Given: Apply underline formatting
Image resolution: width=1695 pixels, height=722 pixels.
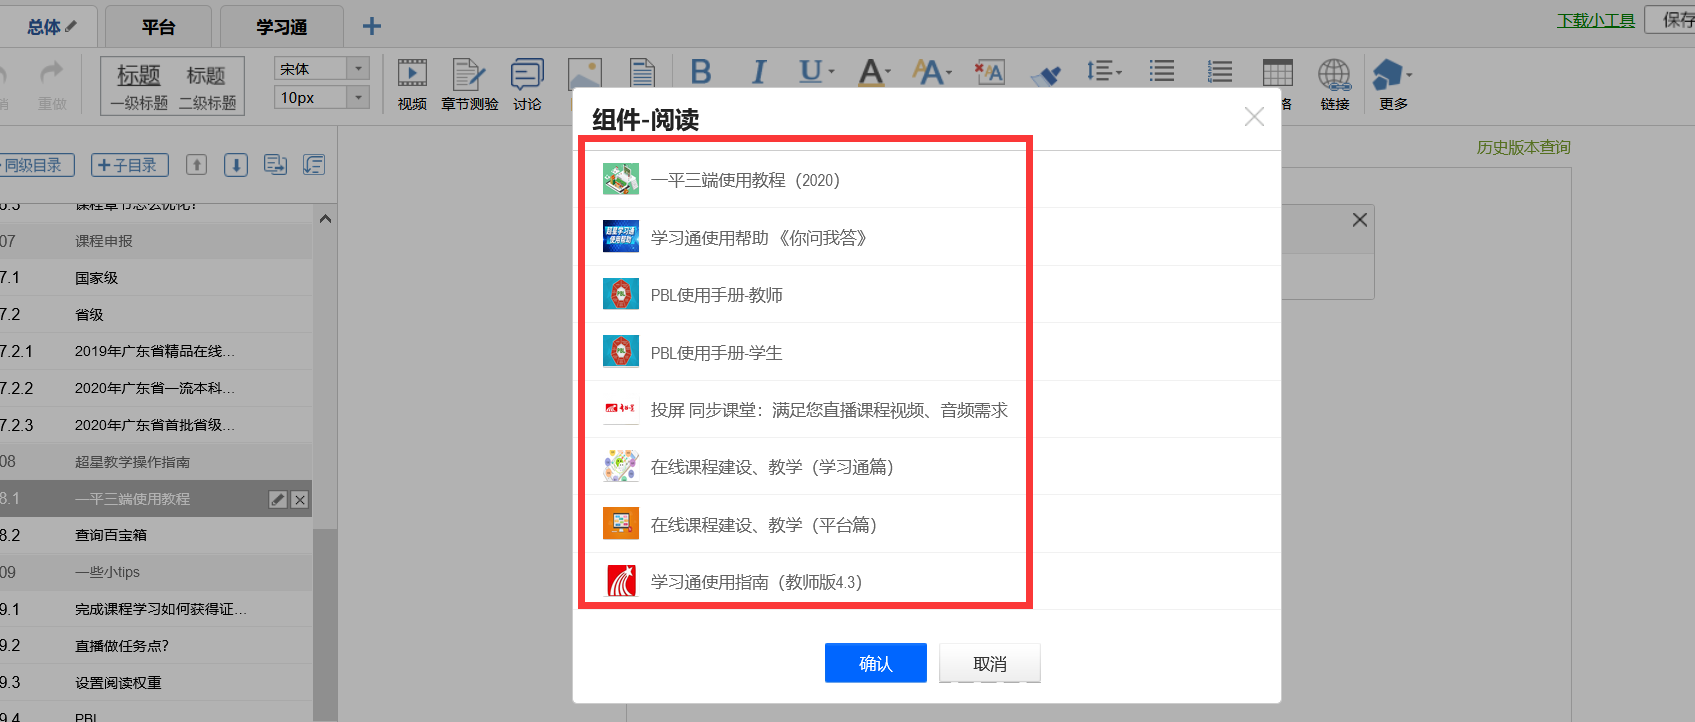Looking at the screenshot, I should (810, 72).
